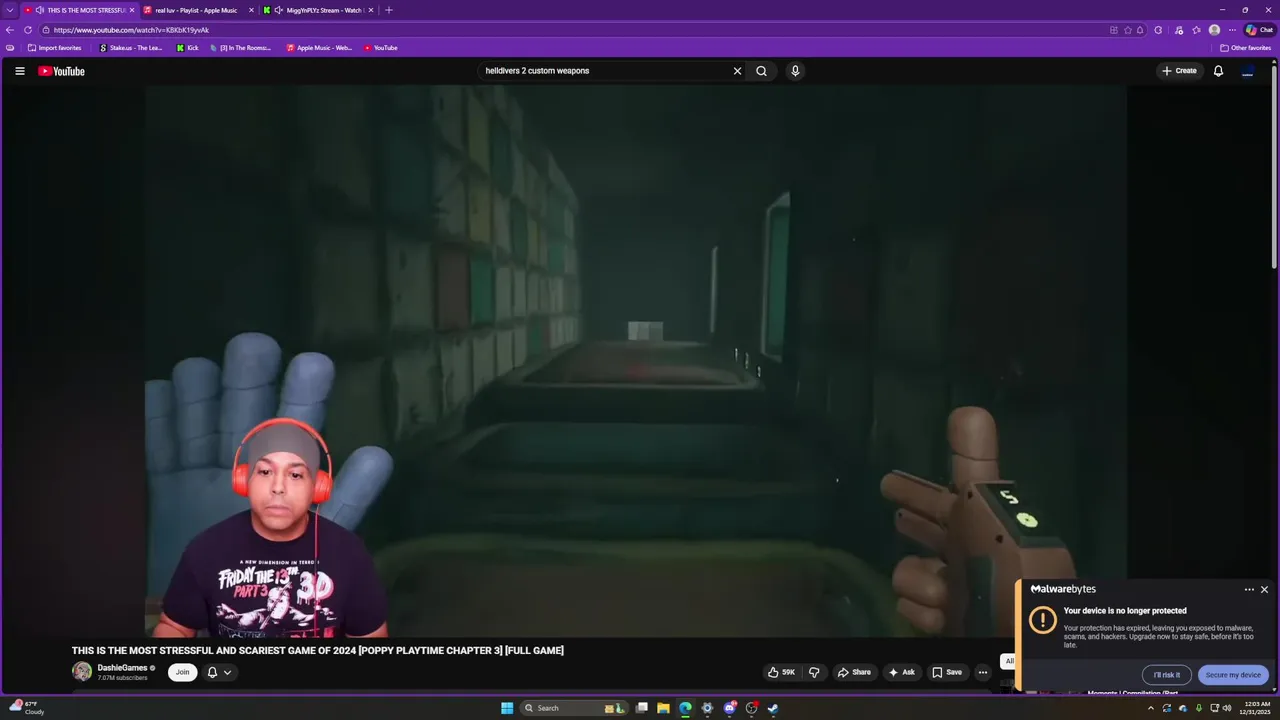1280x720 pixels.
Task: Like the video with thumbs up
Action: [x=781, y=672]
